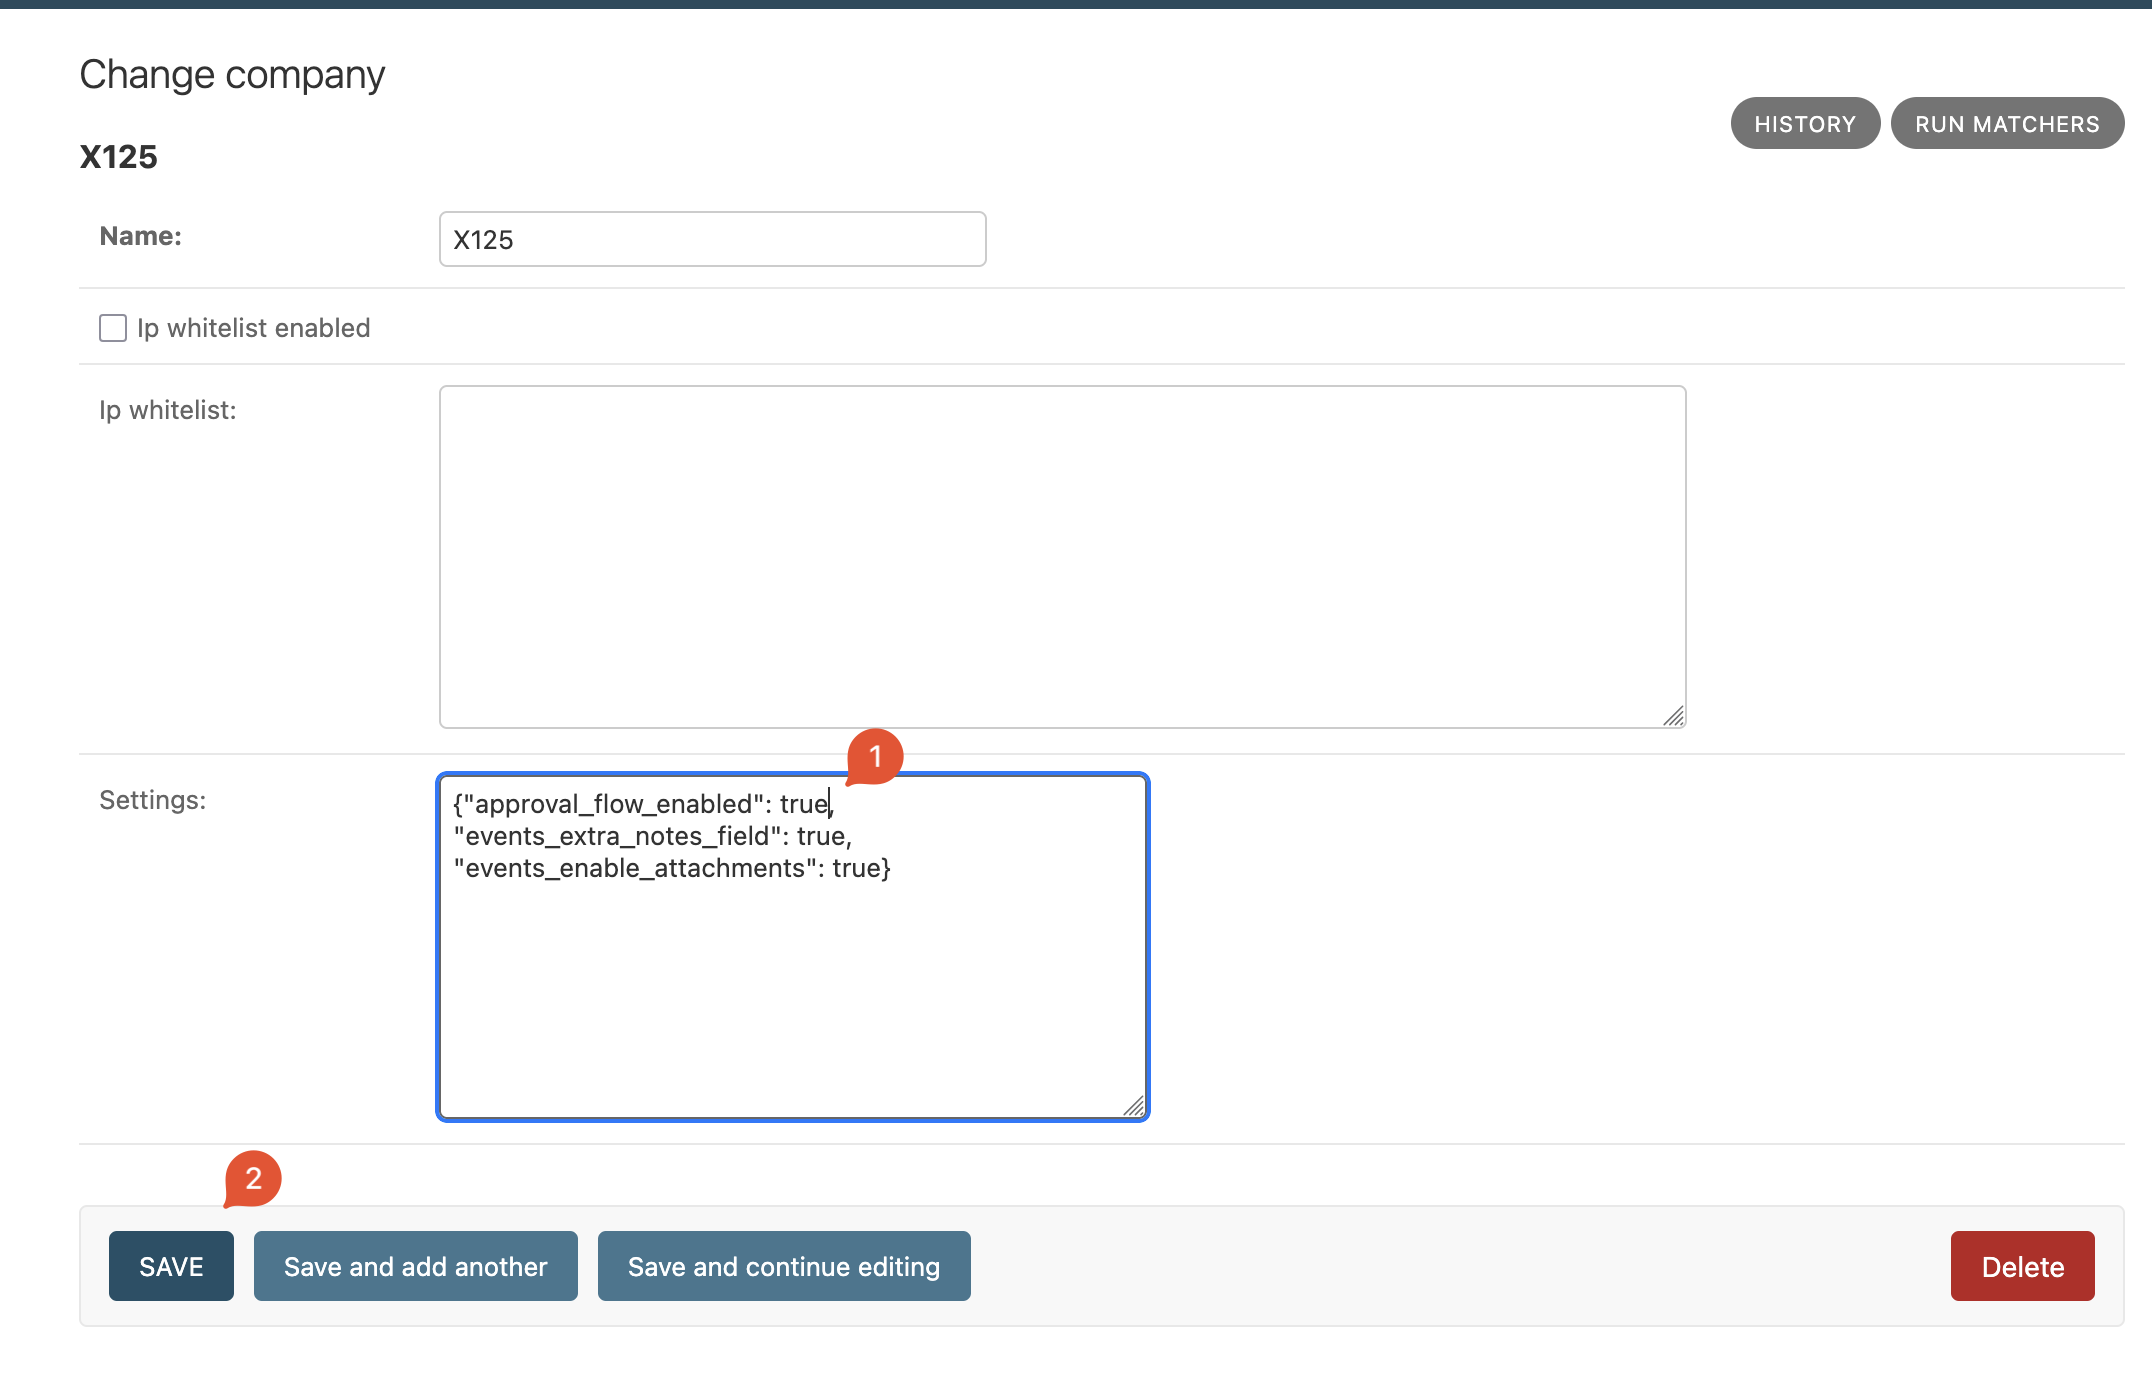Click the red annotation marker 2
This screenshot has width=2152, height=1394.
pos(253,1178)
